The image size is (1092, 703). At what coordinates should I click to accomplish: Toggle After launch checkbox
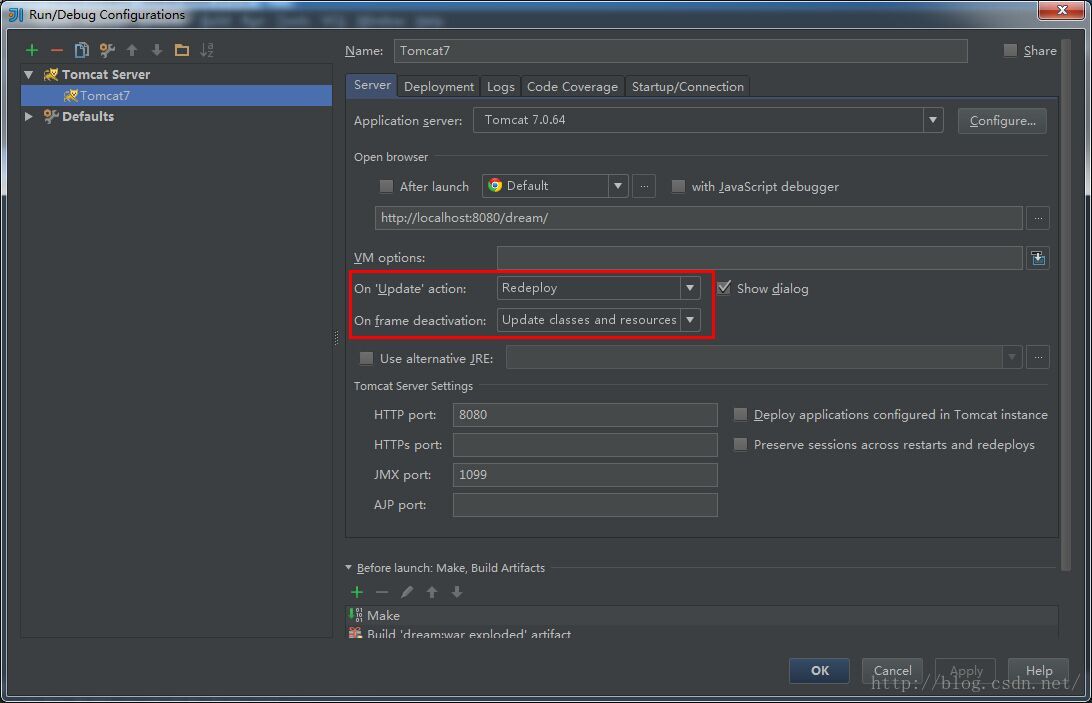(386, 186)
